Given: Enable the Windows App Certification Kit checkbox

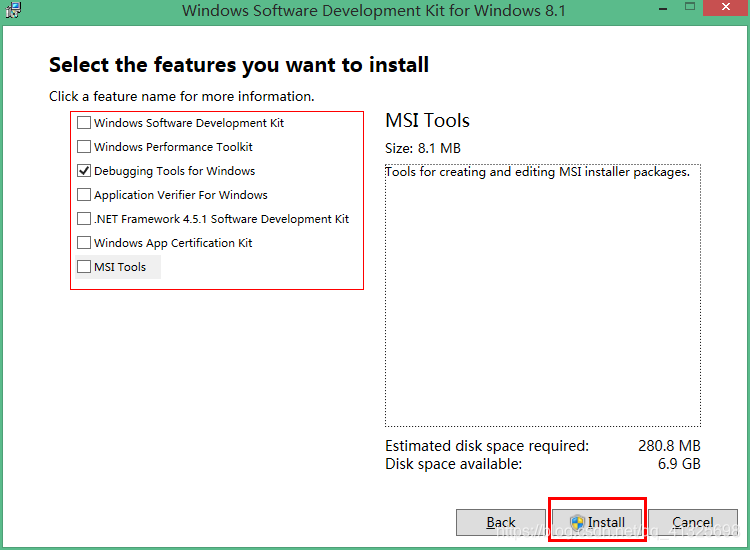Looking at the screenshot, I should (x=84, y=242).
